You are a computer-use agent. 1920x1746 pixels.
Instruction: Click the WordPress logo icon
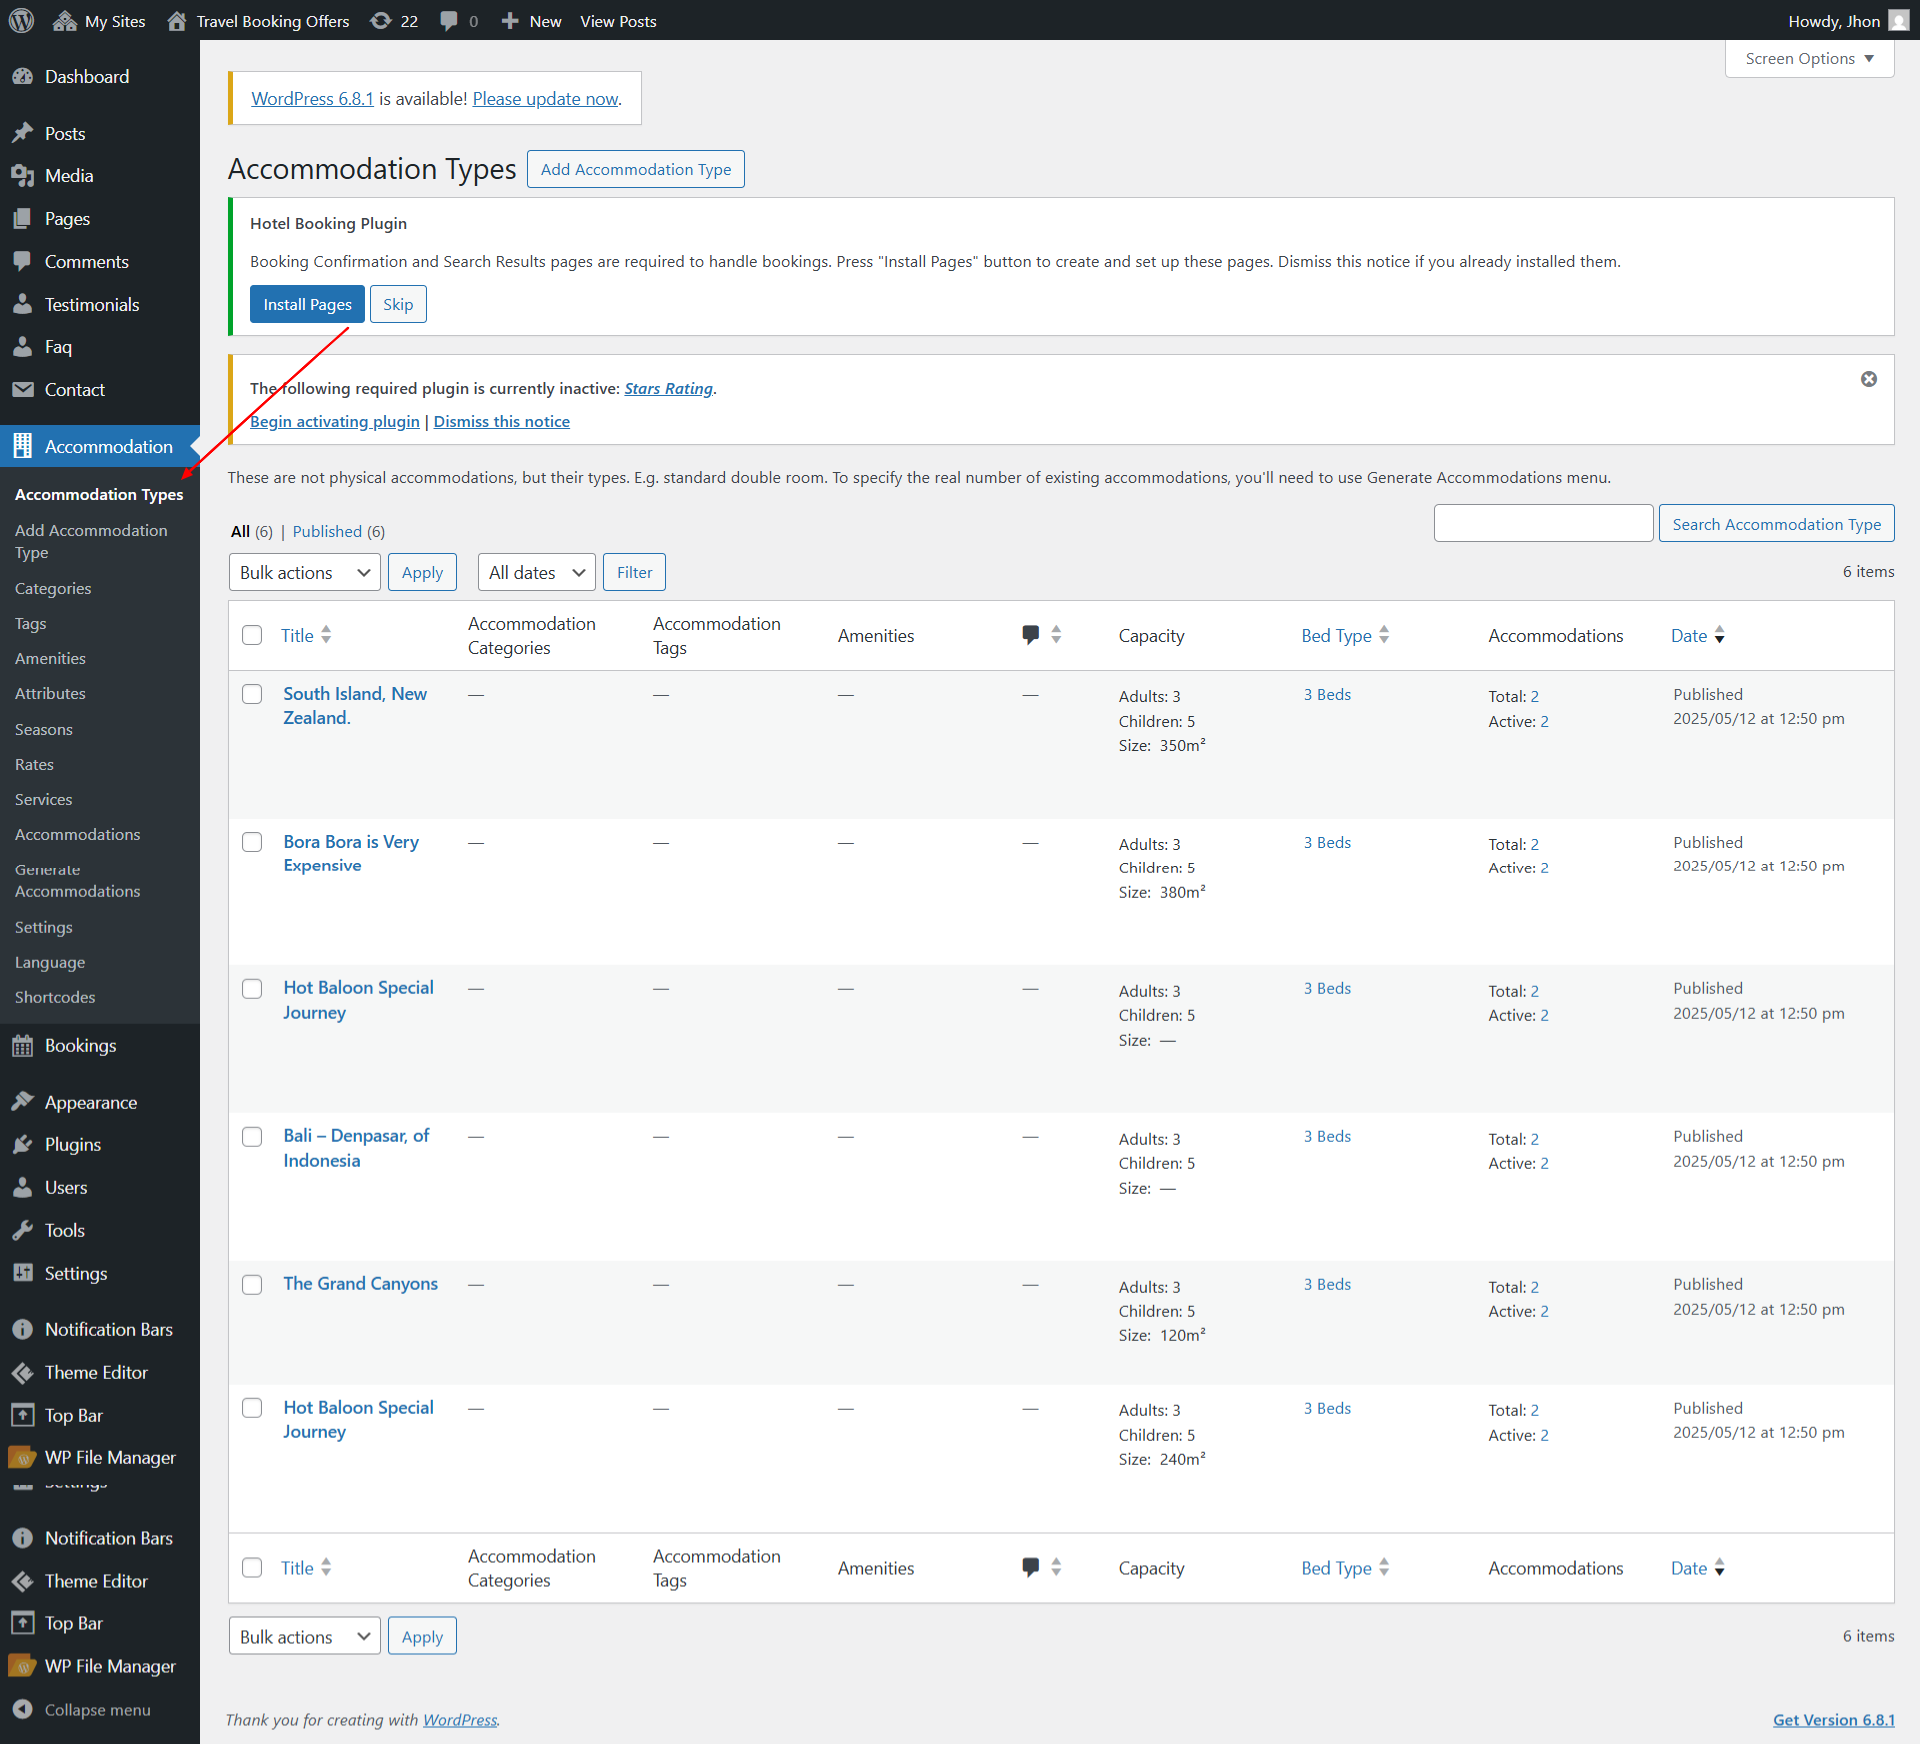click(x=21, y=20)
